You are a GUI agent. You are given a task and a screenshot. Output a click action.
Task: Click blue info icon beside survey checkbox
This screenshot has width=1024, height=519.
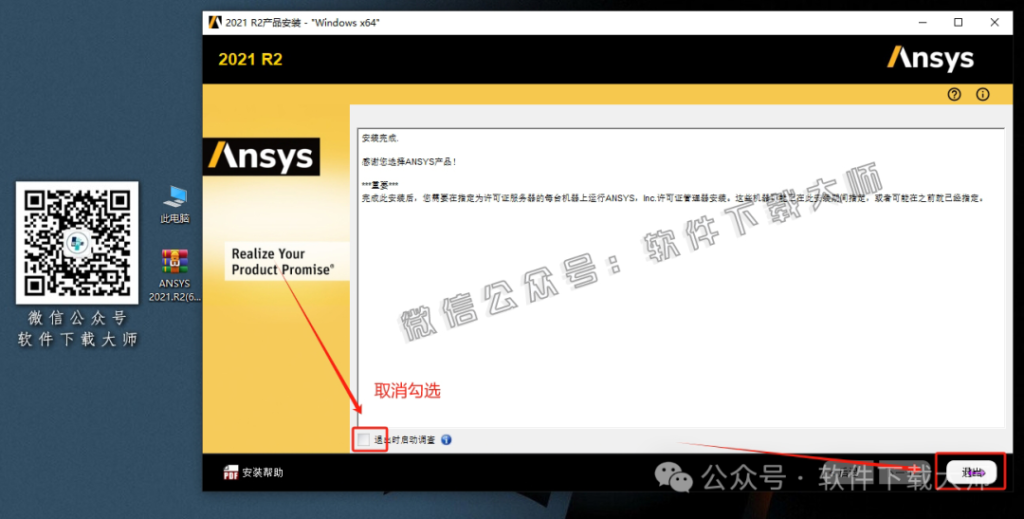[446, 440]
